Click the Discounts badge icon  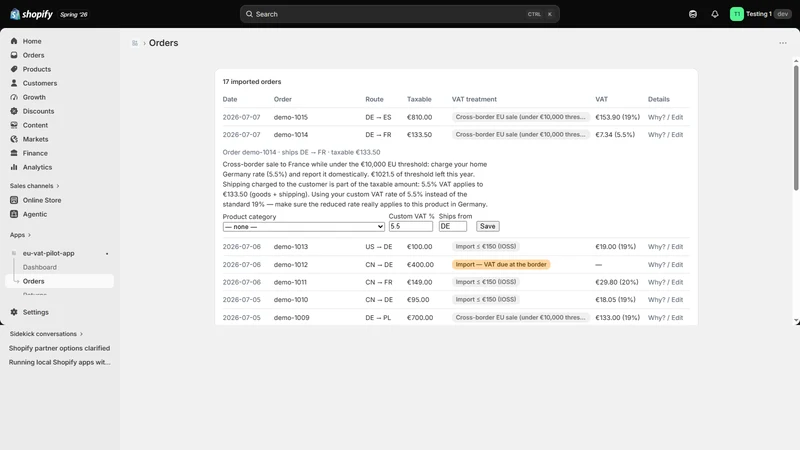[14, 111]
